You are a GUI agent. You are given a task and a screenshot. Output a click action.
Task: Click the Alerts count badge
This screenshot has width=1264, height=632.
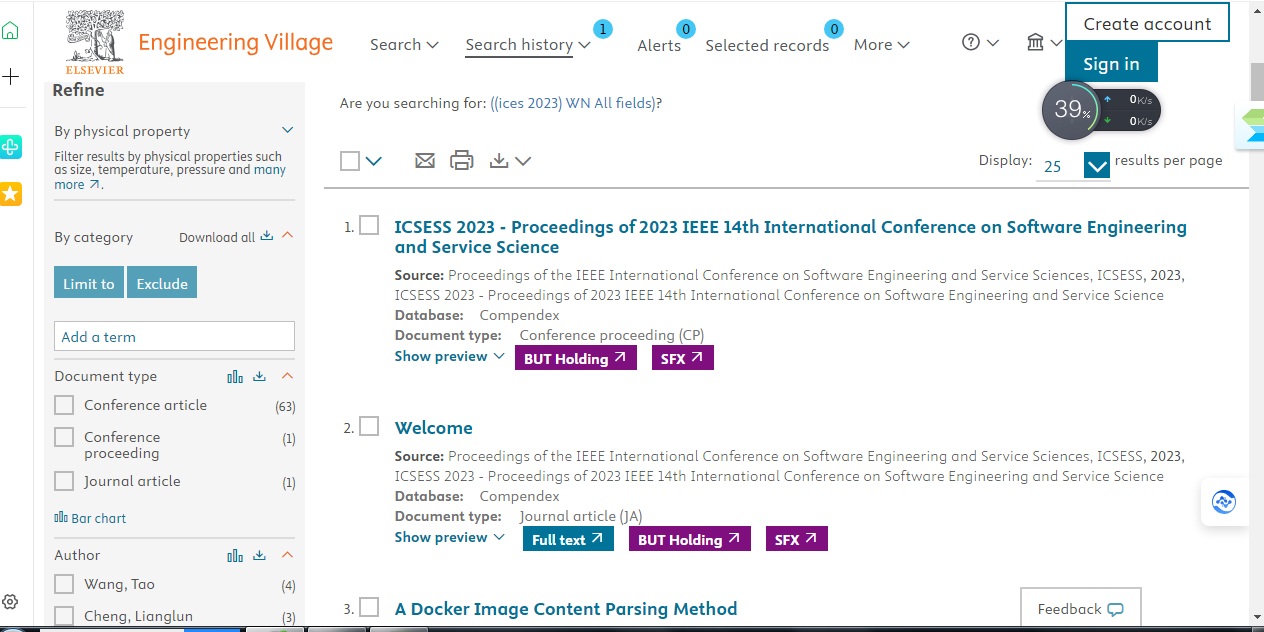pos(686,29)
